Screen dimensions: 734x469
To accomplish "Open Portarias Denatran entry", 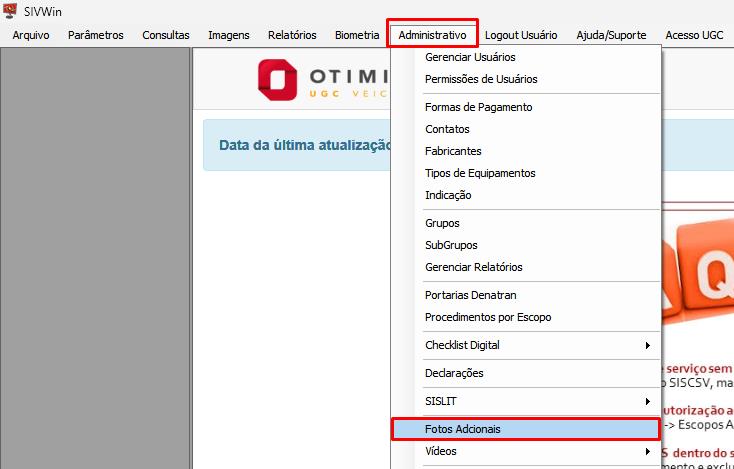I will click(470, 295).
